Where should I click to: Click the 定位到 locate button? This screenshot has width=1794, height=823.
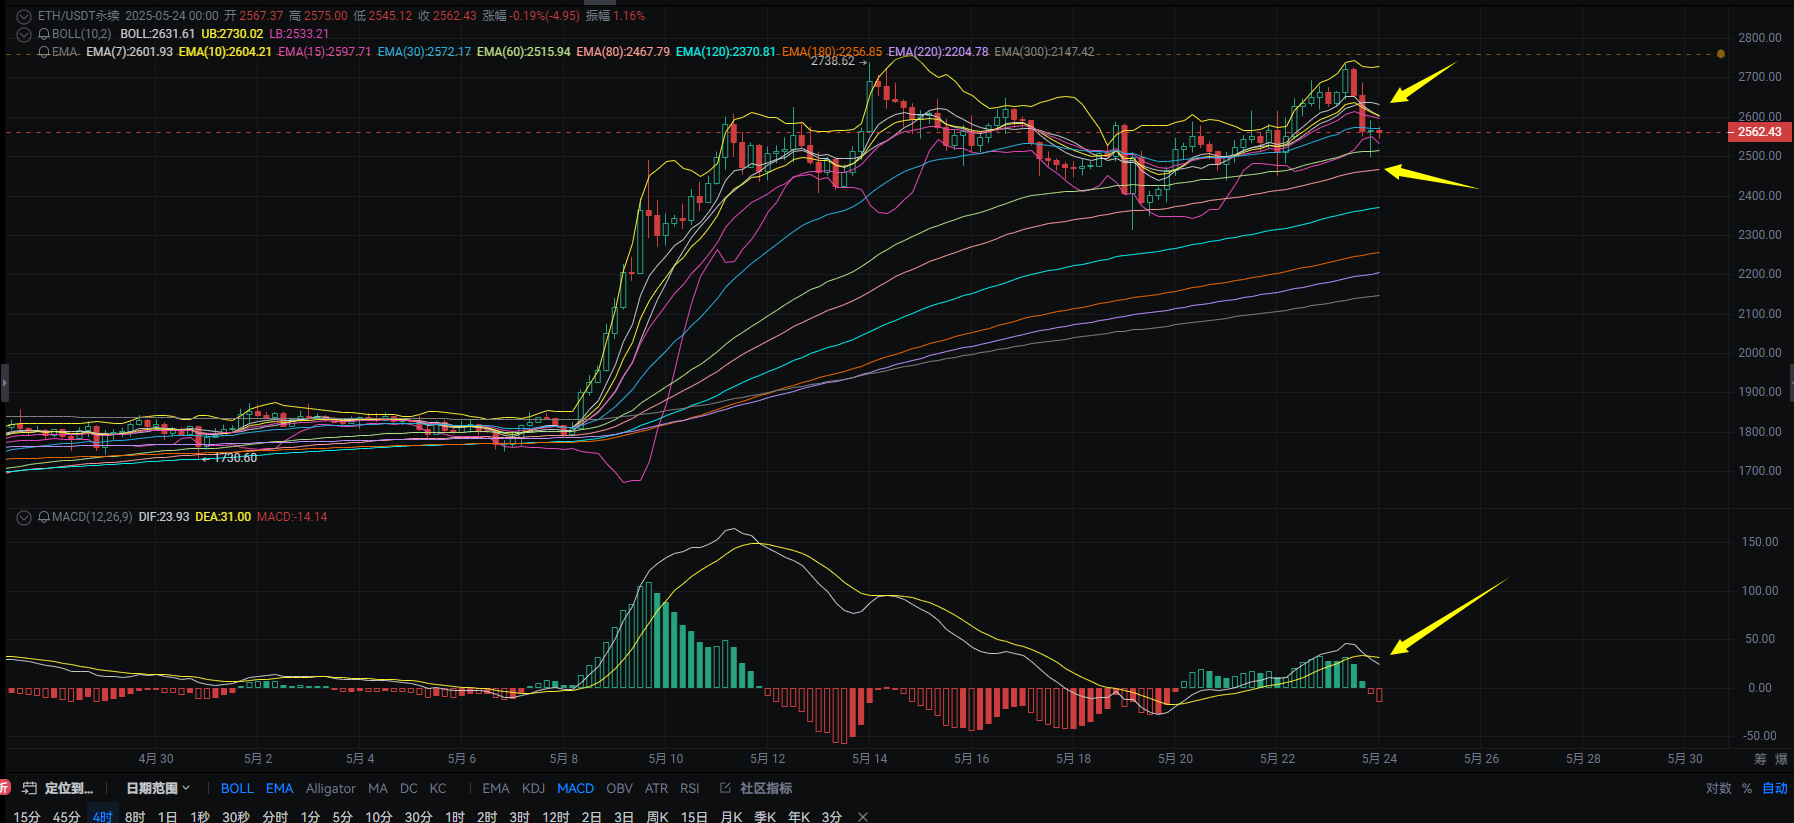(x=69, y=788)
